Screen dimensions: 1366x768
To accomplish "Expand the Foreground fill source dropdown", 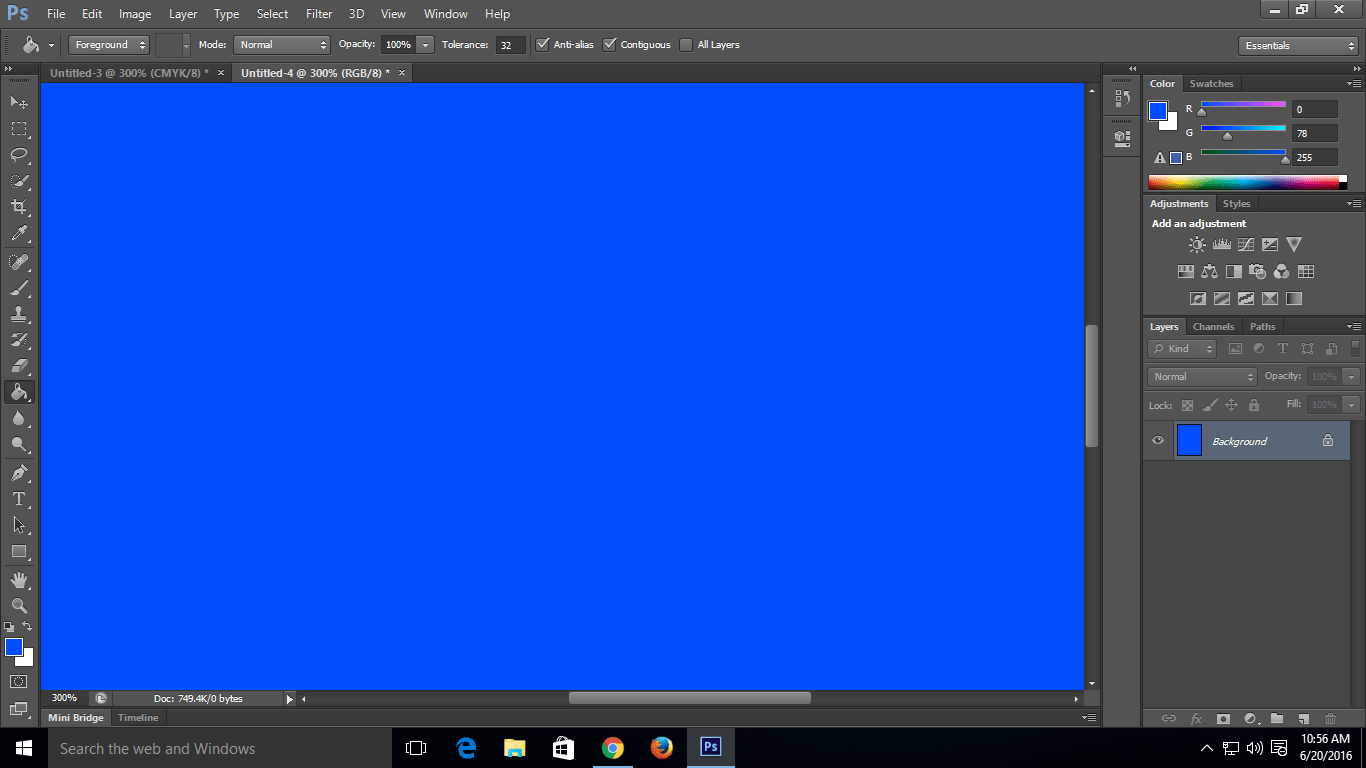I will click(109, 45).
